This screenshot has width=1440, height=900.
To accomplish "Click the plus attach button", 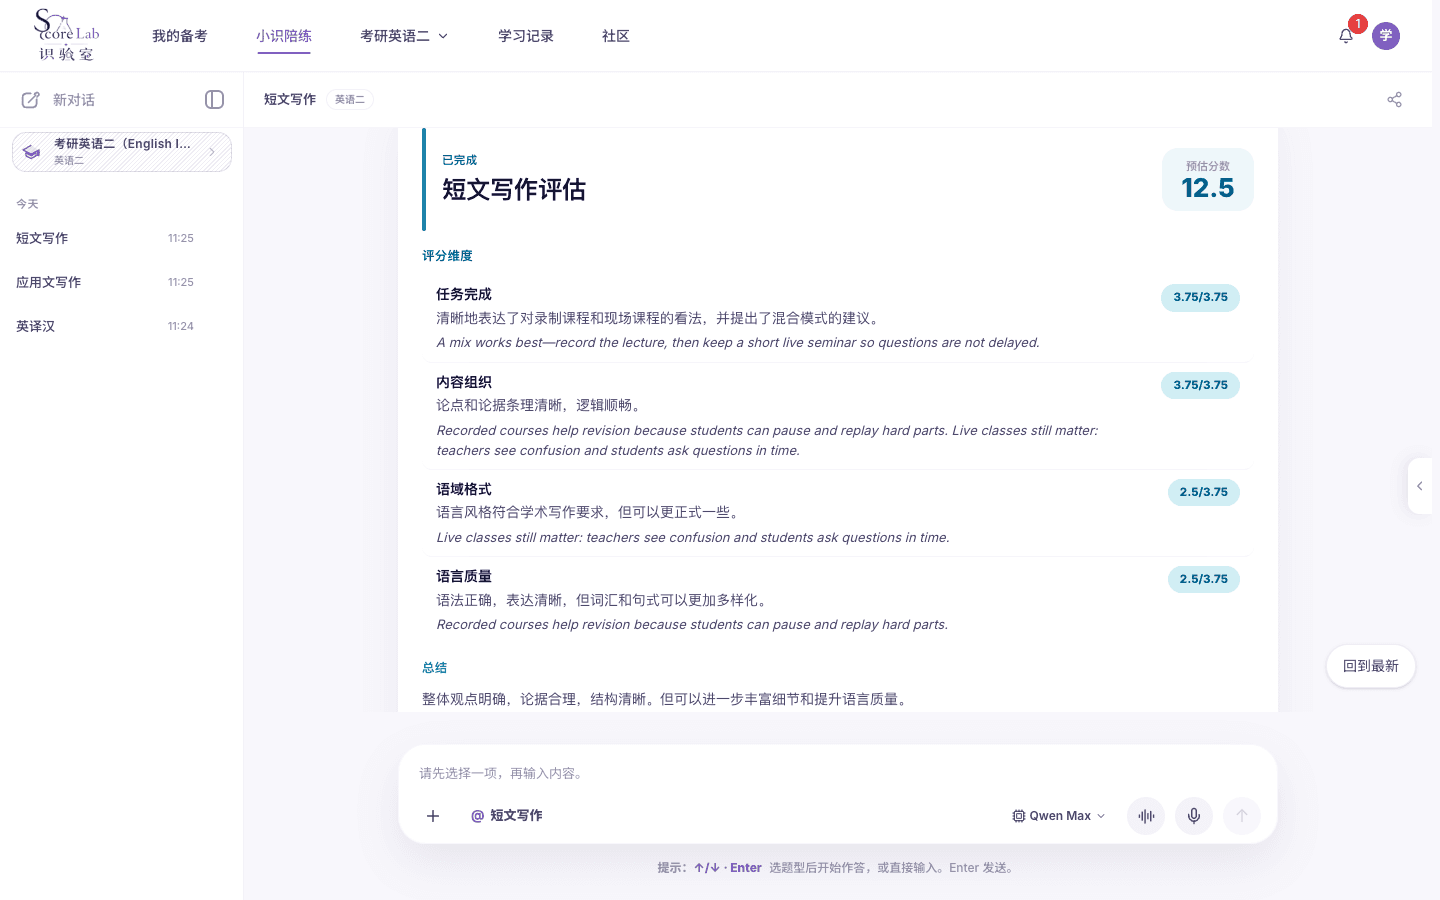I will [433, 816].
